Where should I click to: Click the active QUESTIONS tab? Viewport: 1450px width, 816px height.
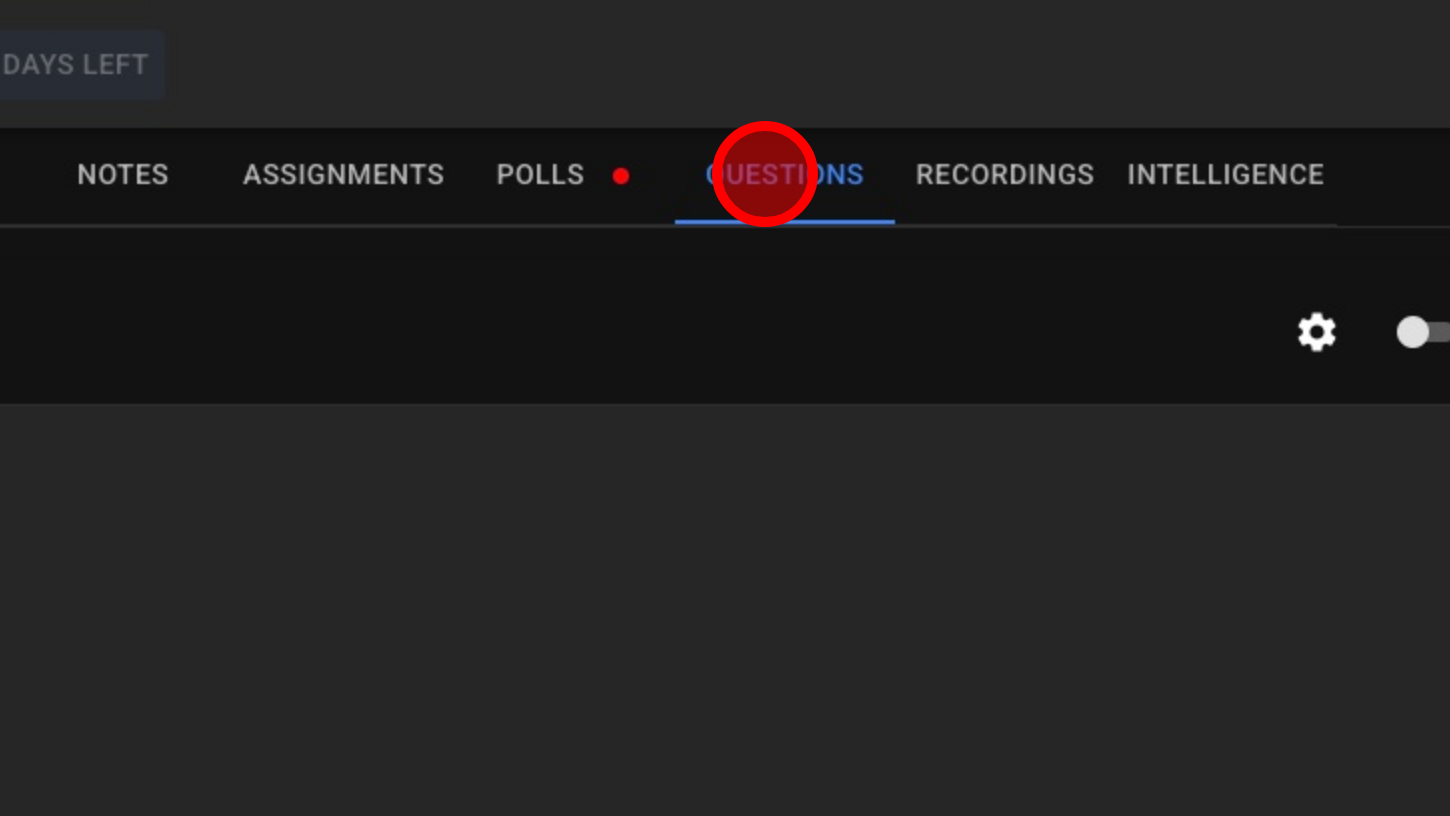coord(785,175)
